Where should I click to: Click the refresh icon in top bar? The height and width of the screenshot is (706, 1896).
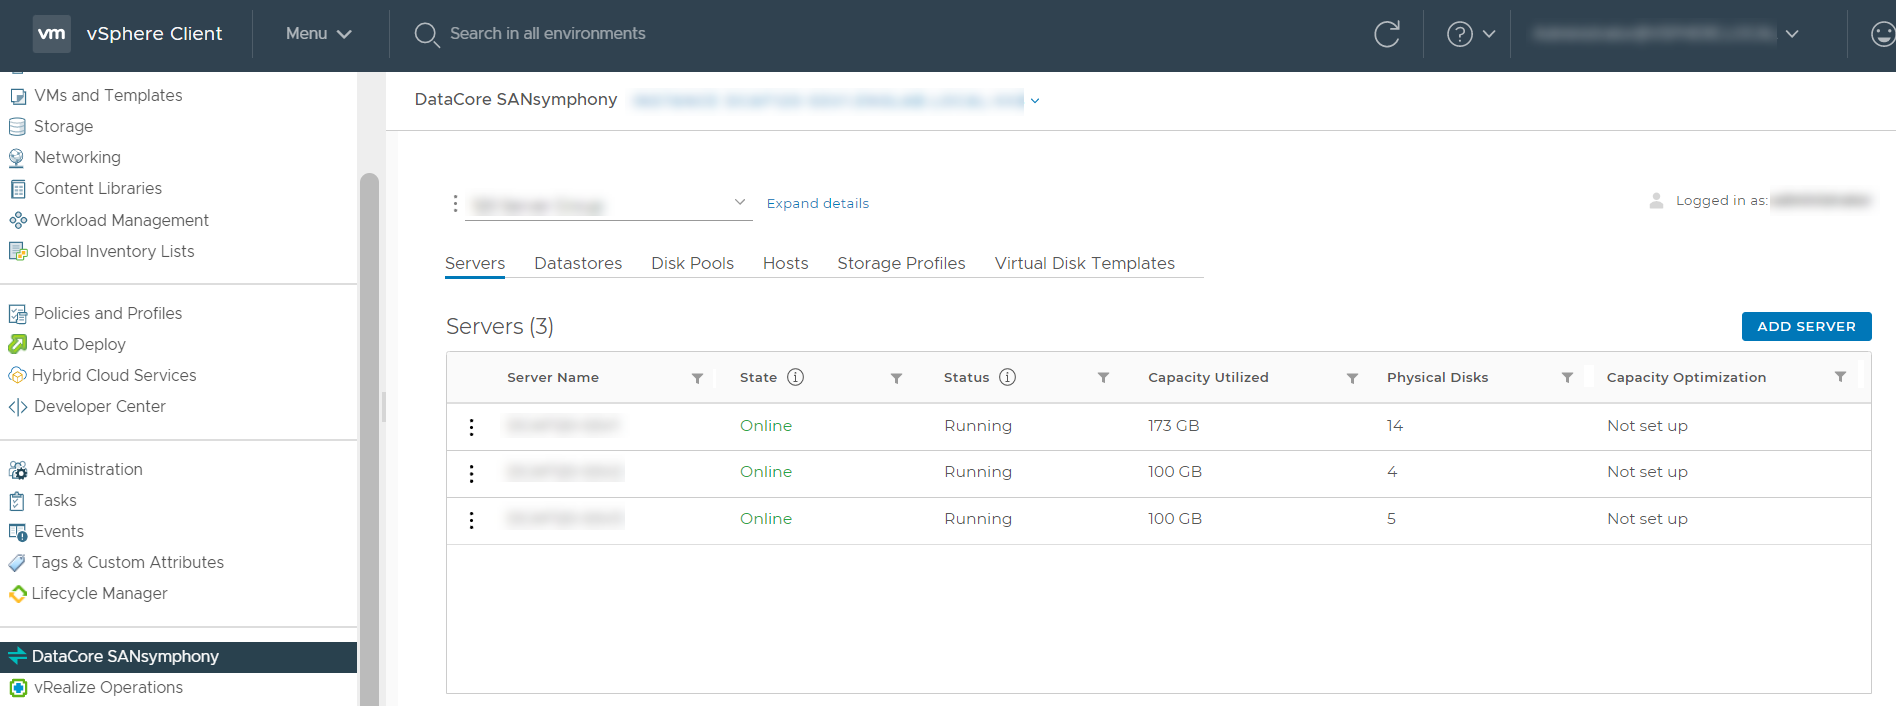point(1387,34)
